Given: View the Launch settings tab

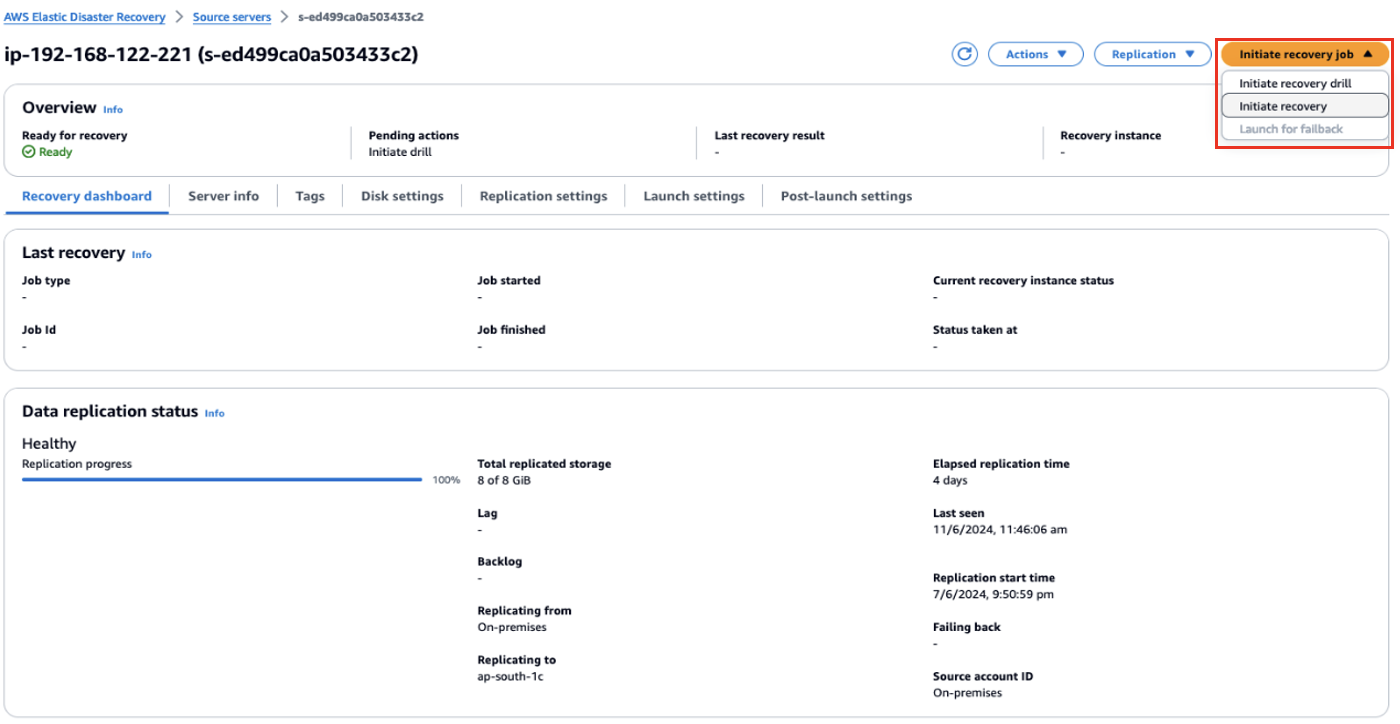Looking at the screenshot, I should pos(694,196).
